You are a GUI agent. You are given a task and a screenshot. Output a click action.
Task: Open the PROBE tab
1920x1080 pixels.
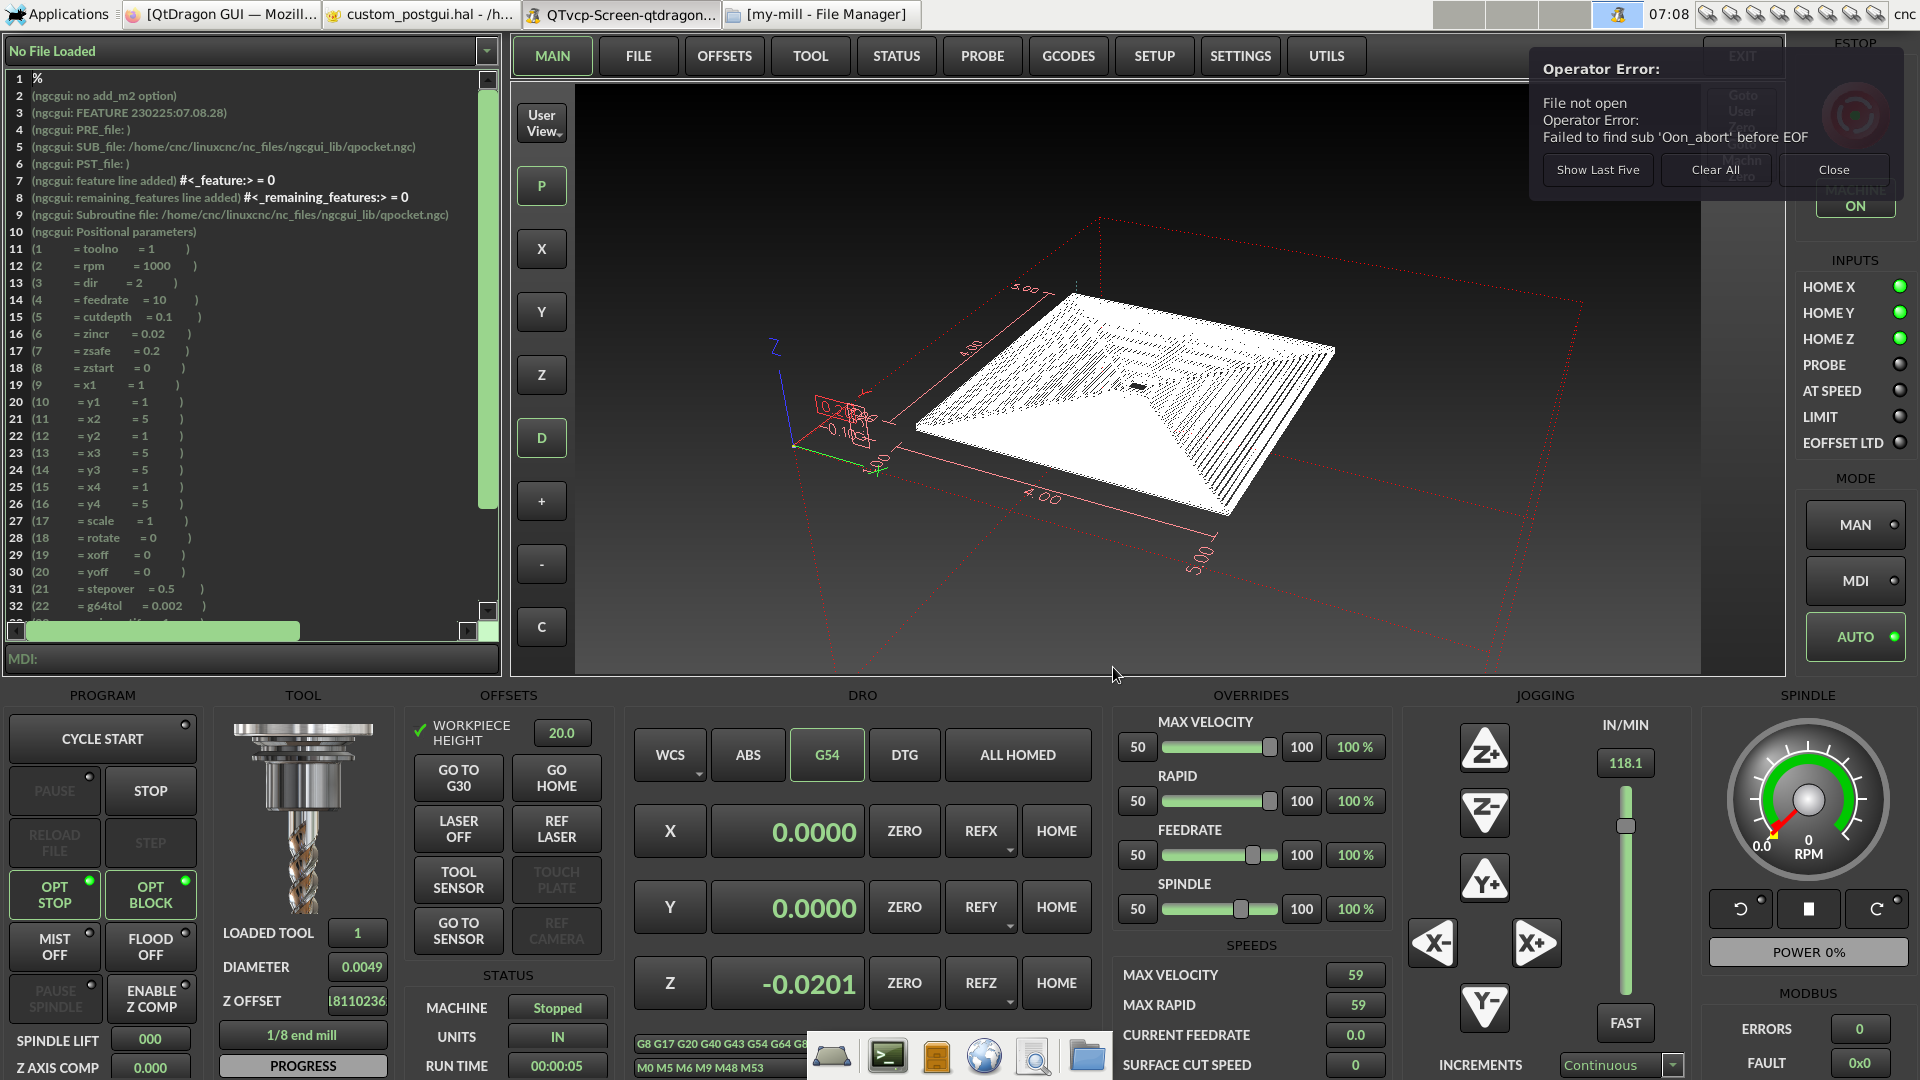tap(983, 56)
